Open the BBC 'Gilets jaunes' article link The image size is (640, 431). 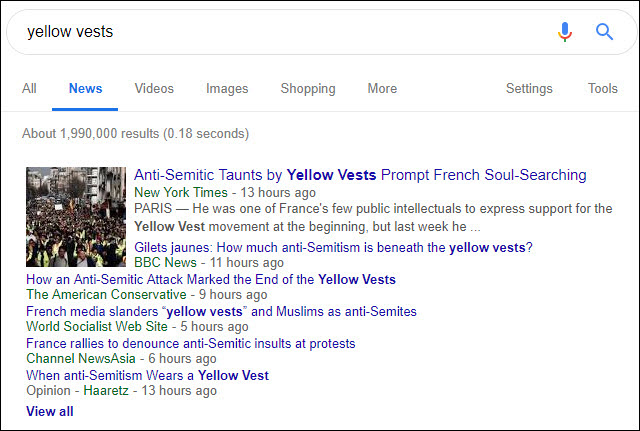coord(333,248)
